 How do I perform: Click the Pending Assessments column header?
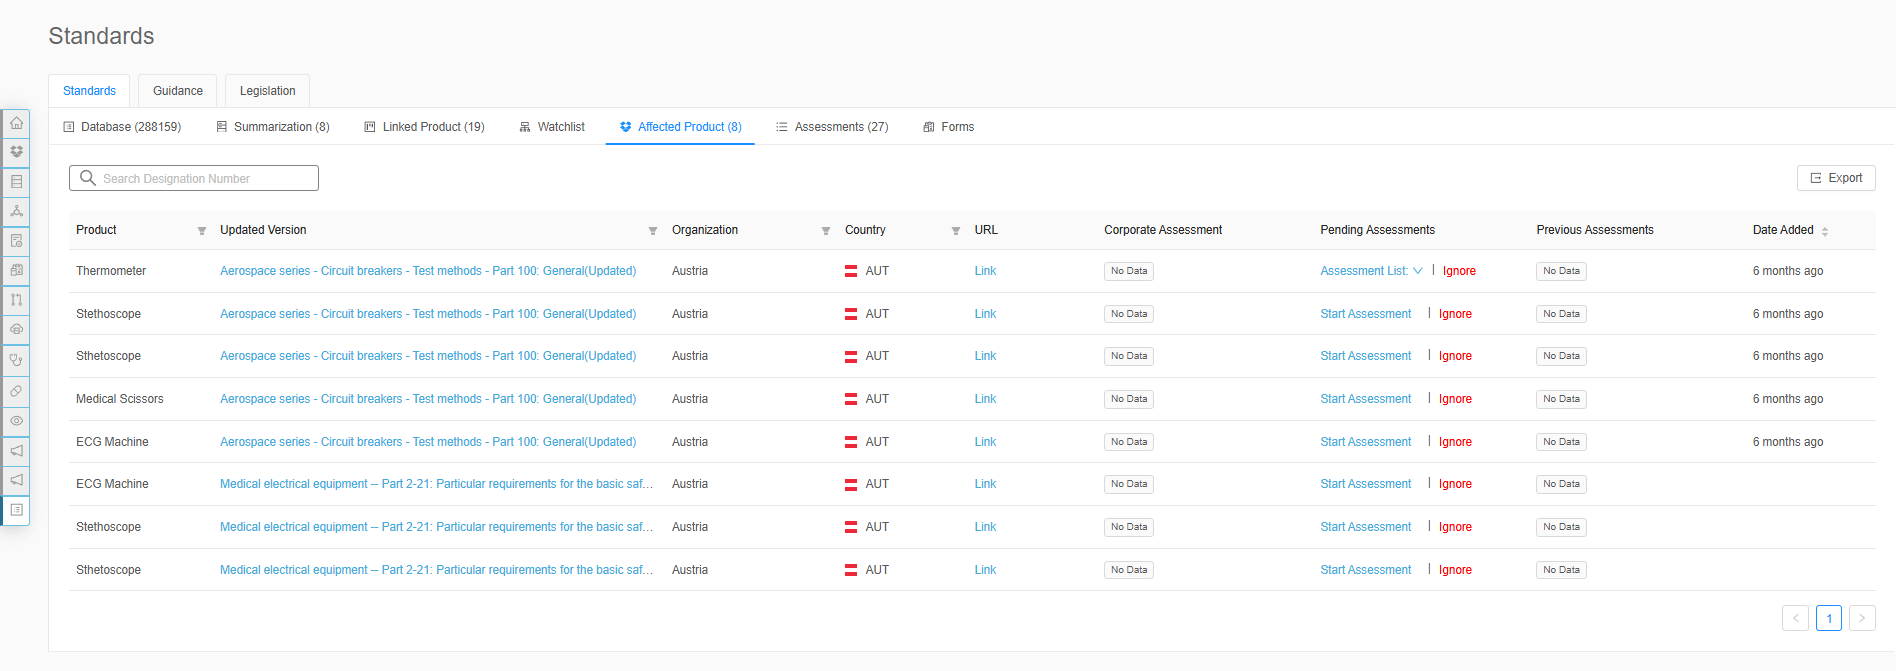1377,230
